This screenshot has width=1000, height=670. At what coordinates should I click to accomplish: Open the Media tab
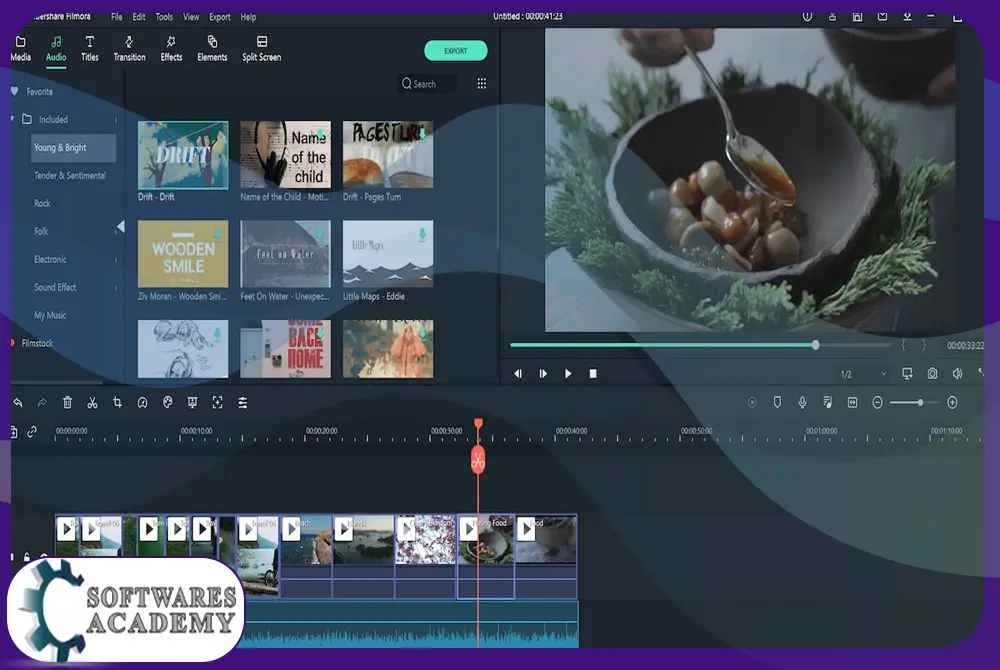20,49
